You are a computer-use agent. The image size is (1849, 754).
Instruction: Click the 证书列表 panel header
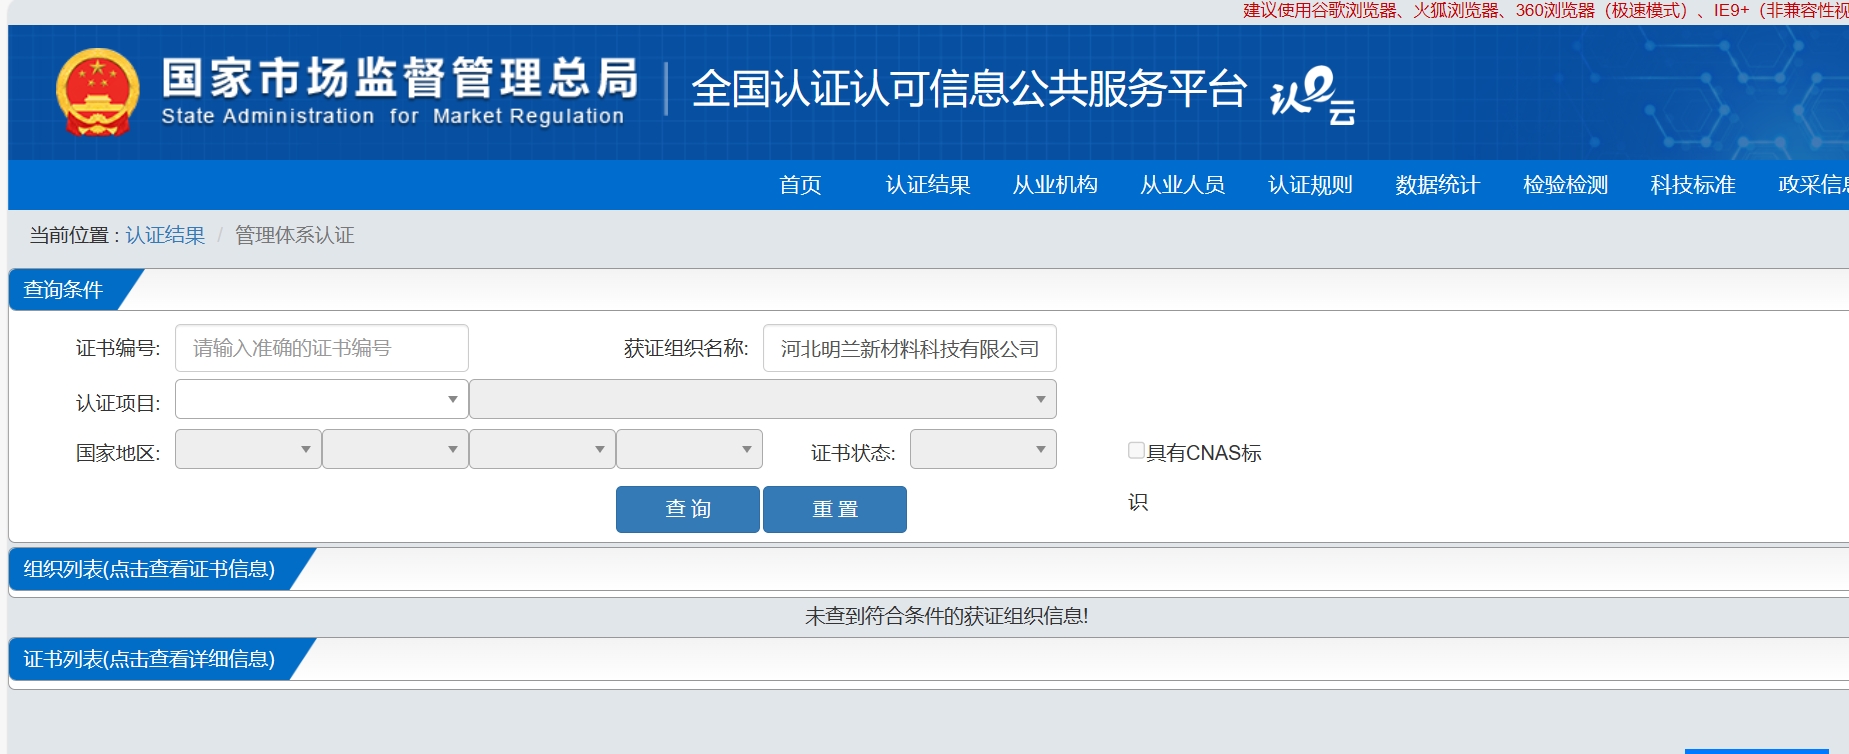tap(149, 659)
